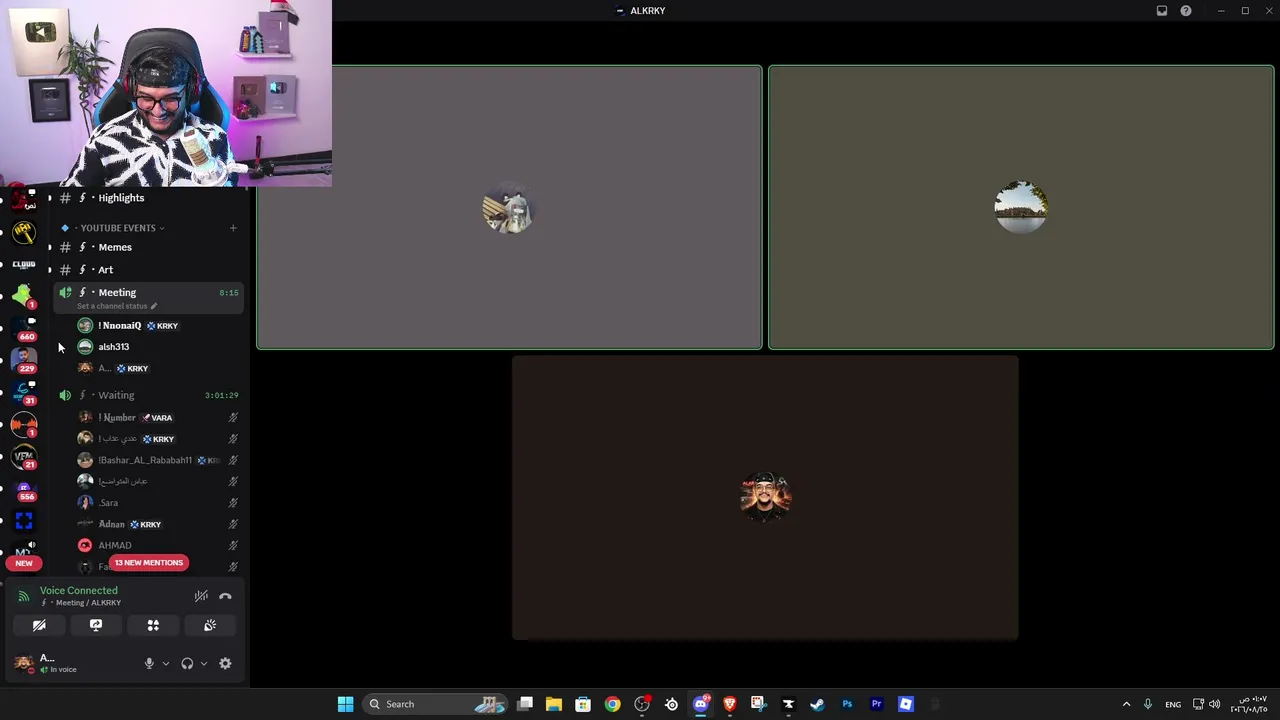Open the microphone input options arrow

(x=166, y=663)
